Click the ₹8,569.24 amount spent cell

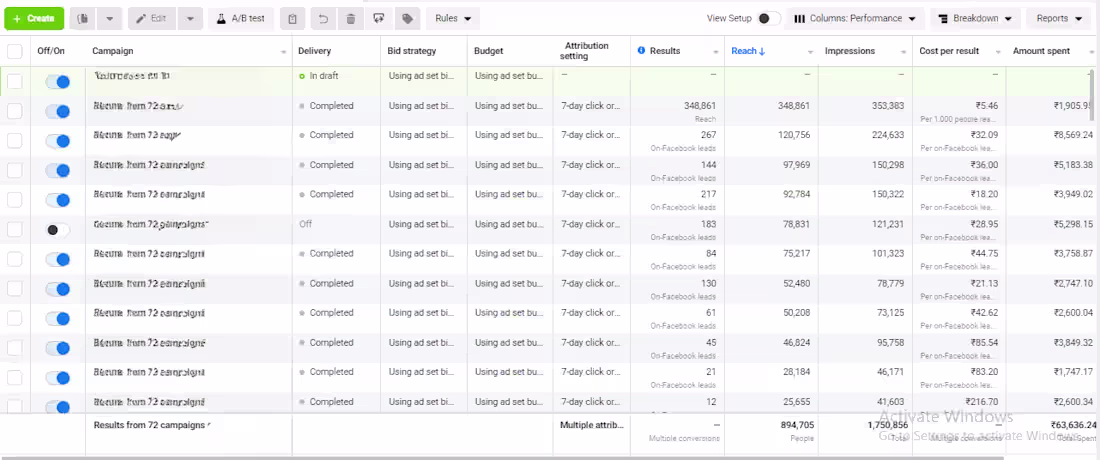coord(1073,135)
